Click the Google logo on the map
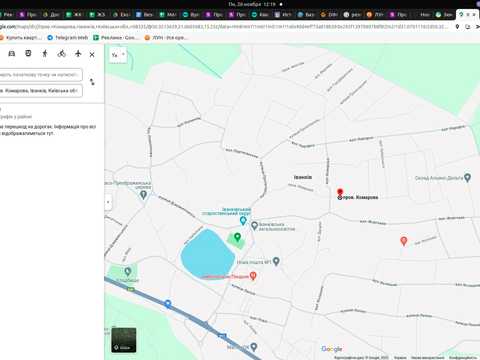This screenshot has height=360, width=480. 332,349
